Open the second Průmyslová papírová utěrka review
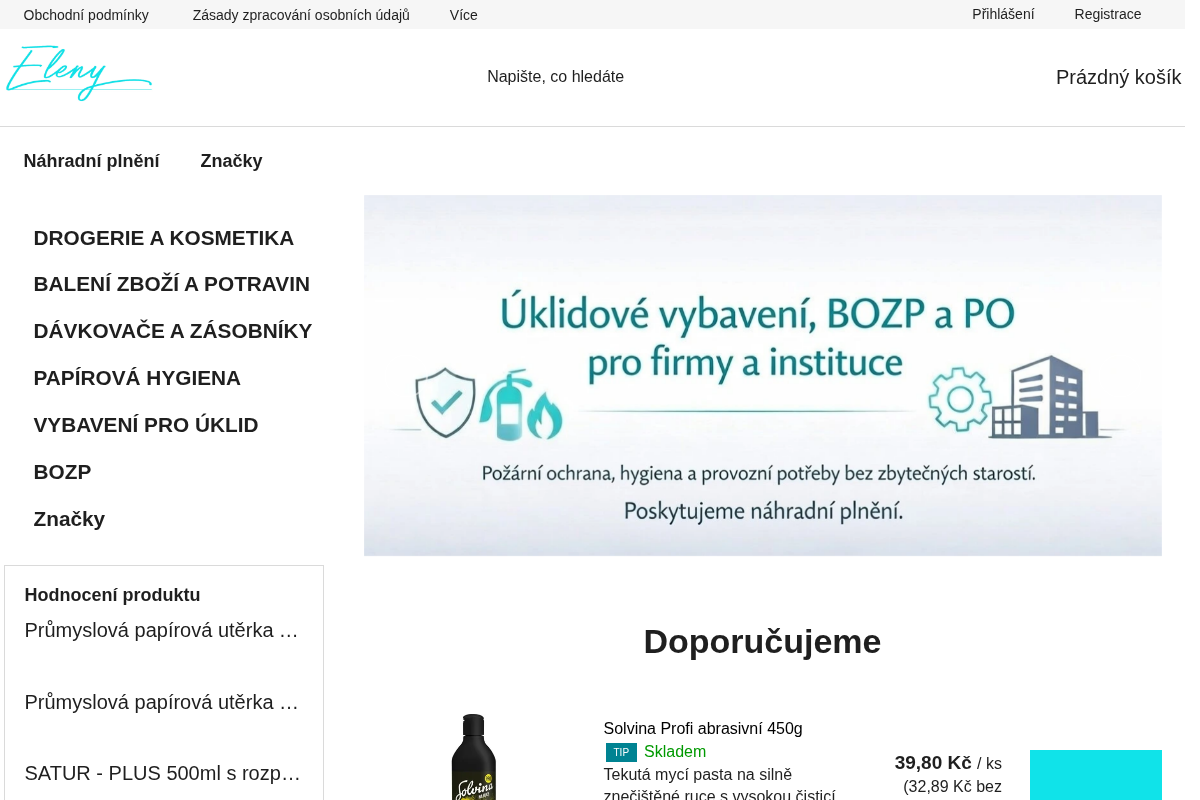This screenshot has height=800, width=1200. [163, 702]
